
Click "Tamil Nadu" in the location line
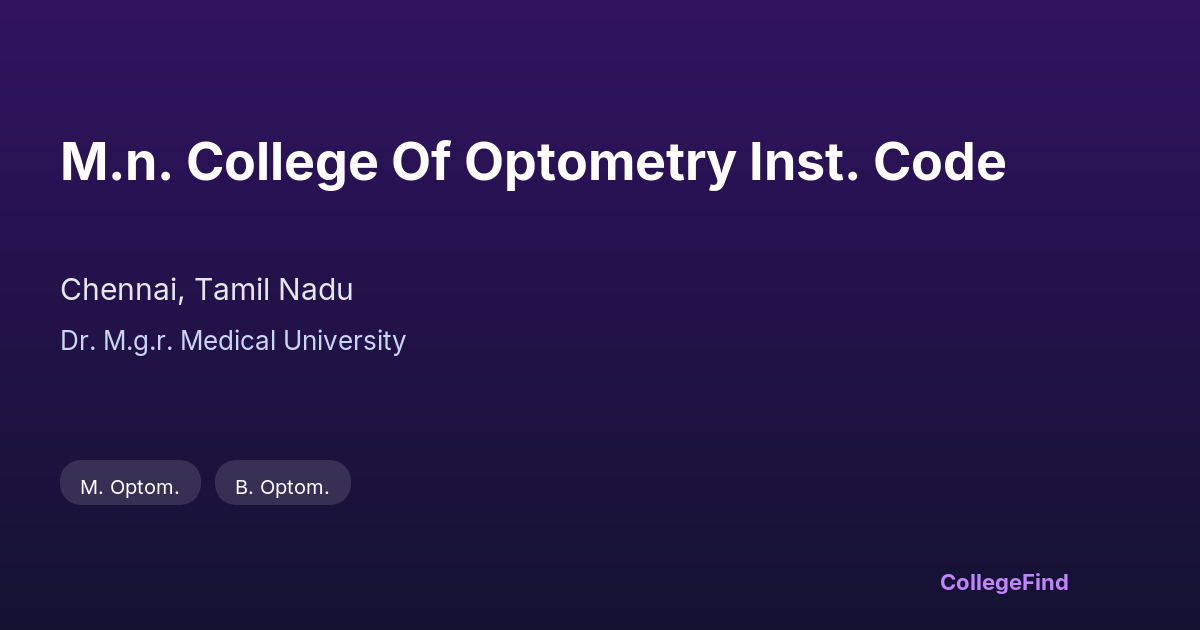274,290
